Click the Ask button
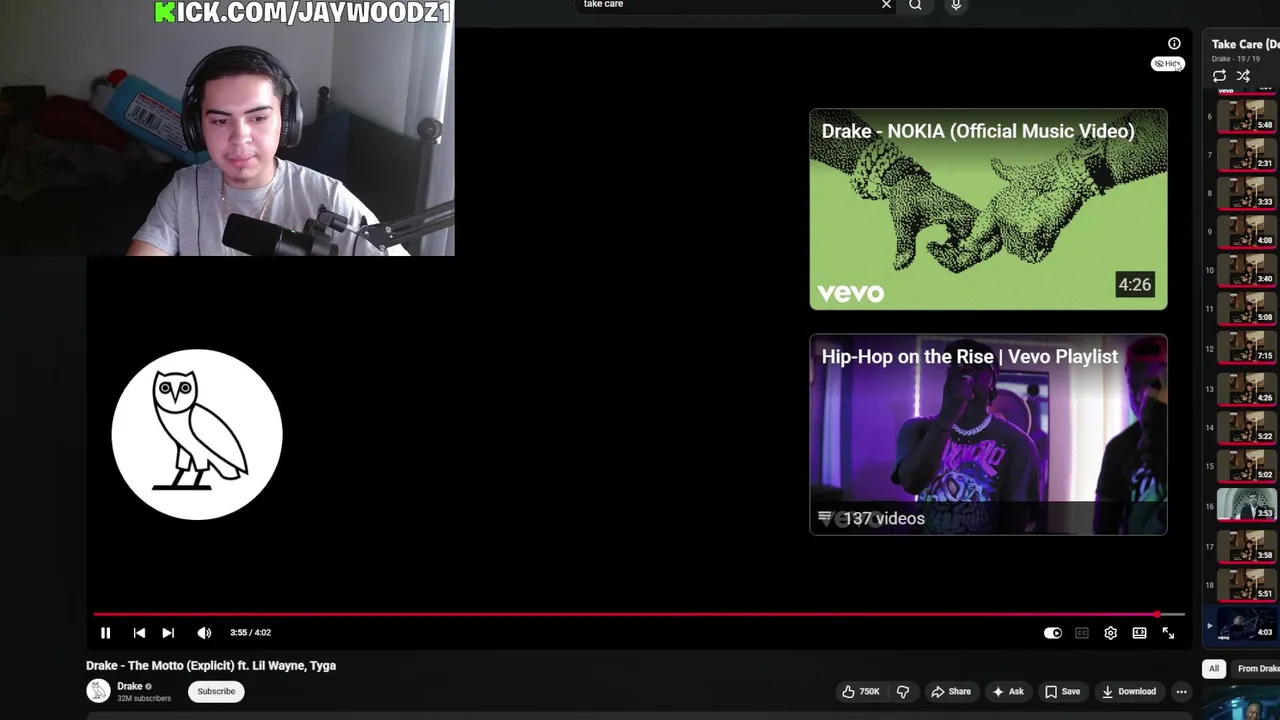The width and height of the screenshot is (1280, 720). click(1007, 691)
